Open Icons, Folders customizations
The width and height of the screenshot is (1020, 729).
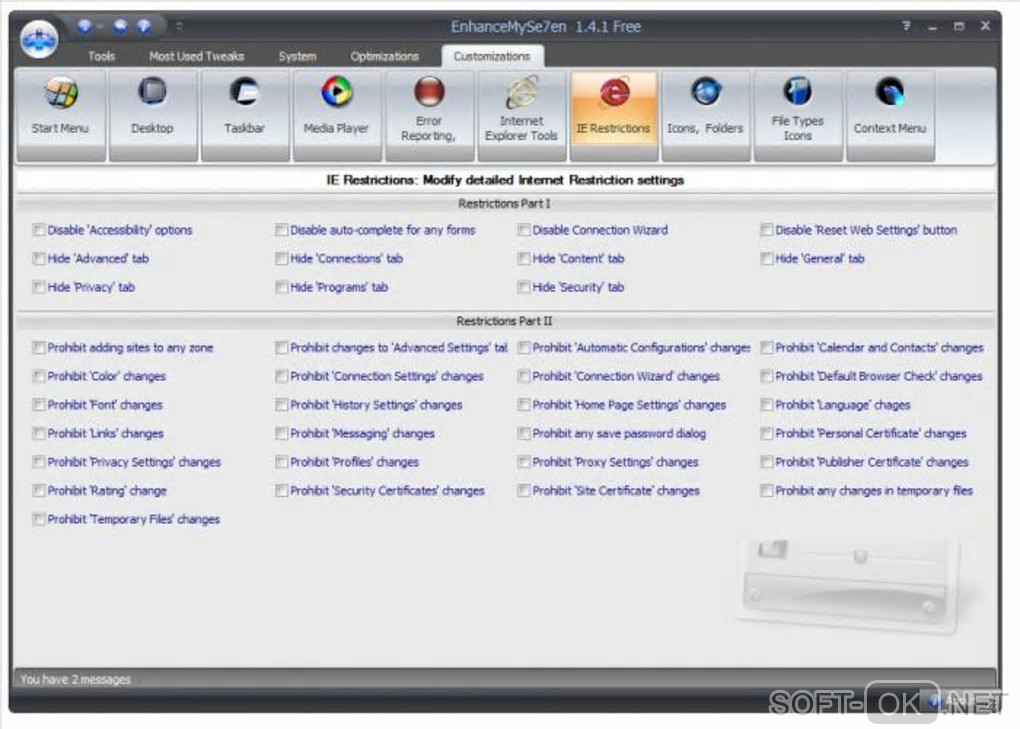pos(706,115)
